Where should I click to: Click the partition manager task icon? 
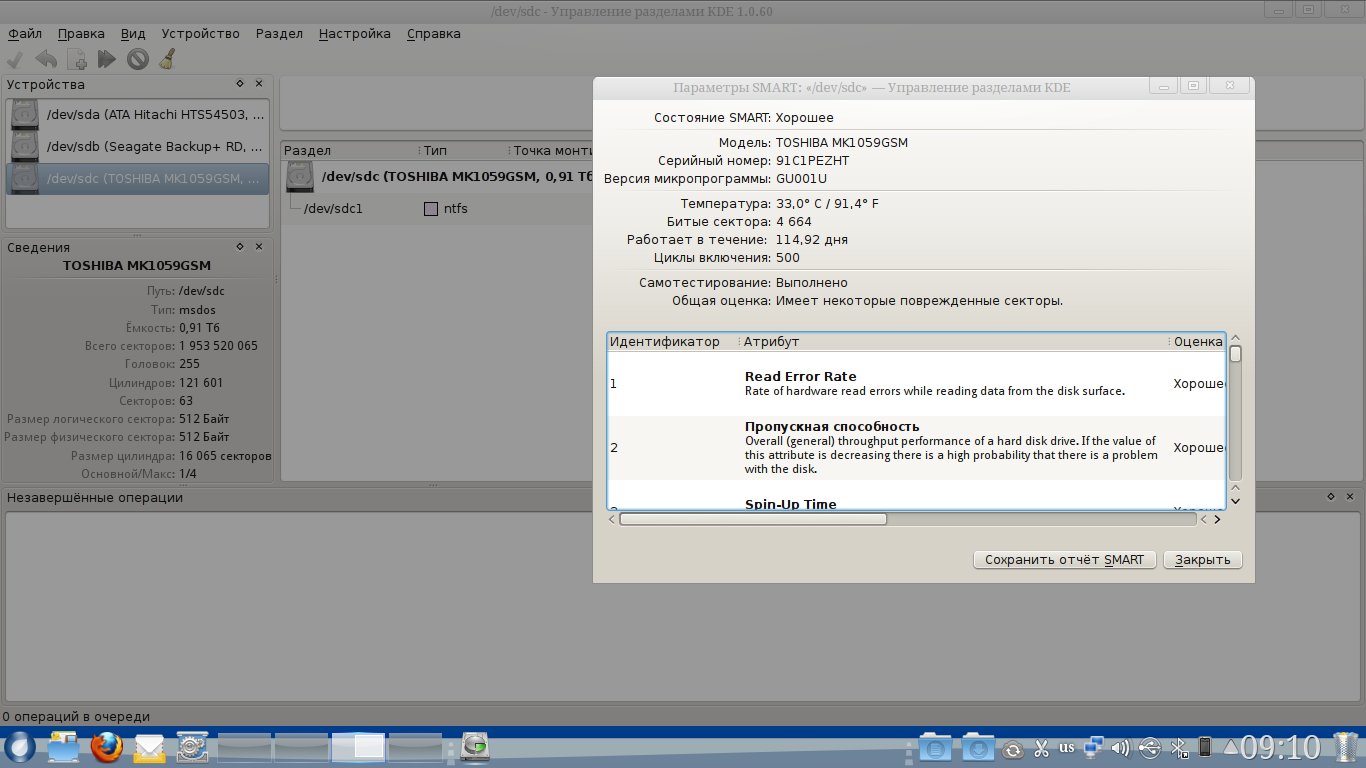click(x=476, y=747)
